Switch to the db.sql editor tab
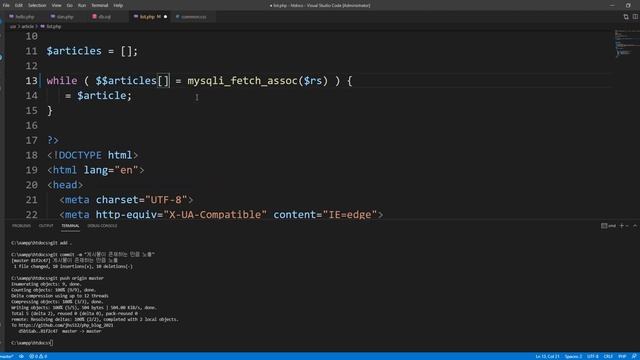 tap(104, 17)
